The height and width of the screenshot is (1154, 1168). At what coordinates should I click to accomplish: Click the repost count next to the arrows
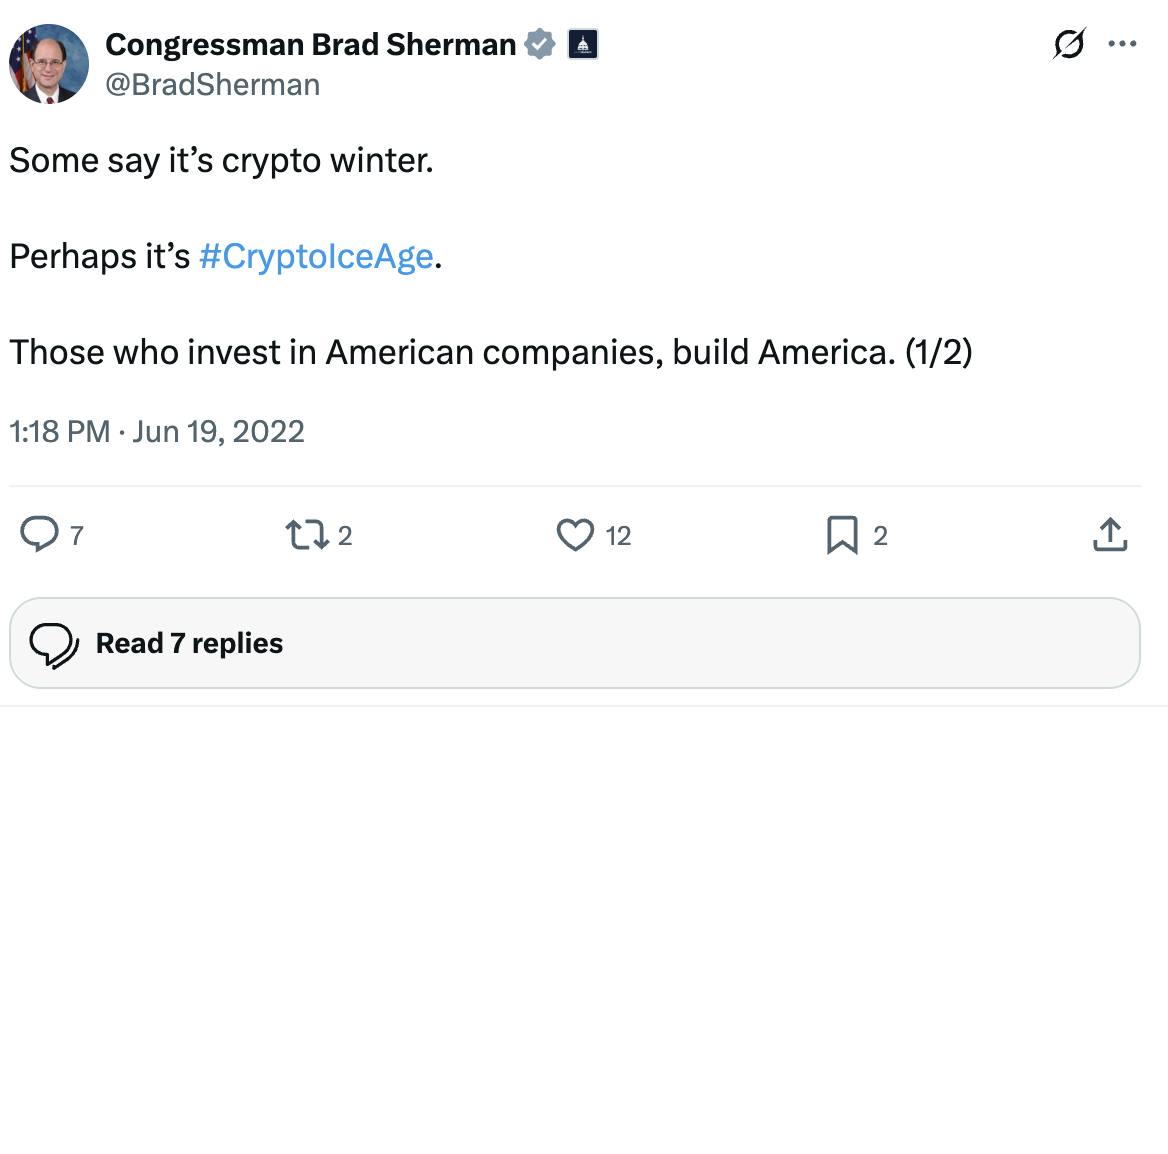345,536
